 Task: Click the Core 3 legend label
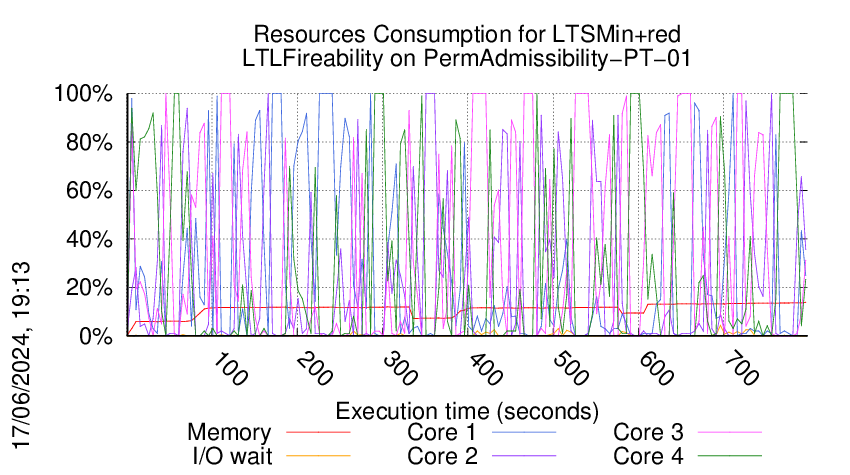(x=648, y=432)
